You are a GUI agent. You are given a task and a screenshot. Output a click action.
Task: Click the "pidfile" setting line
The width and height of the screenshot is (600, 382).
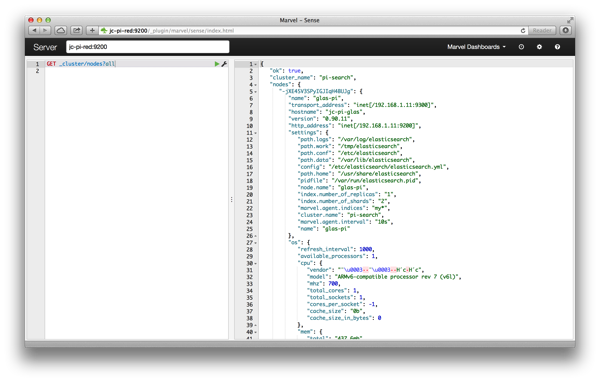[x=359, y=181]
